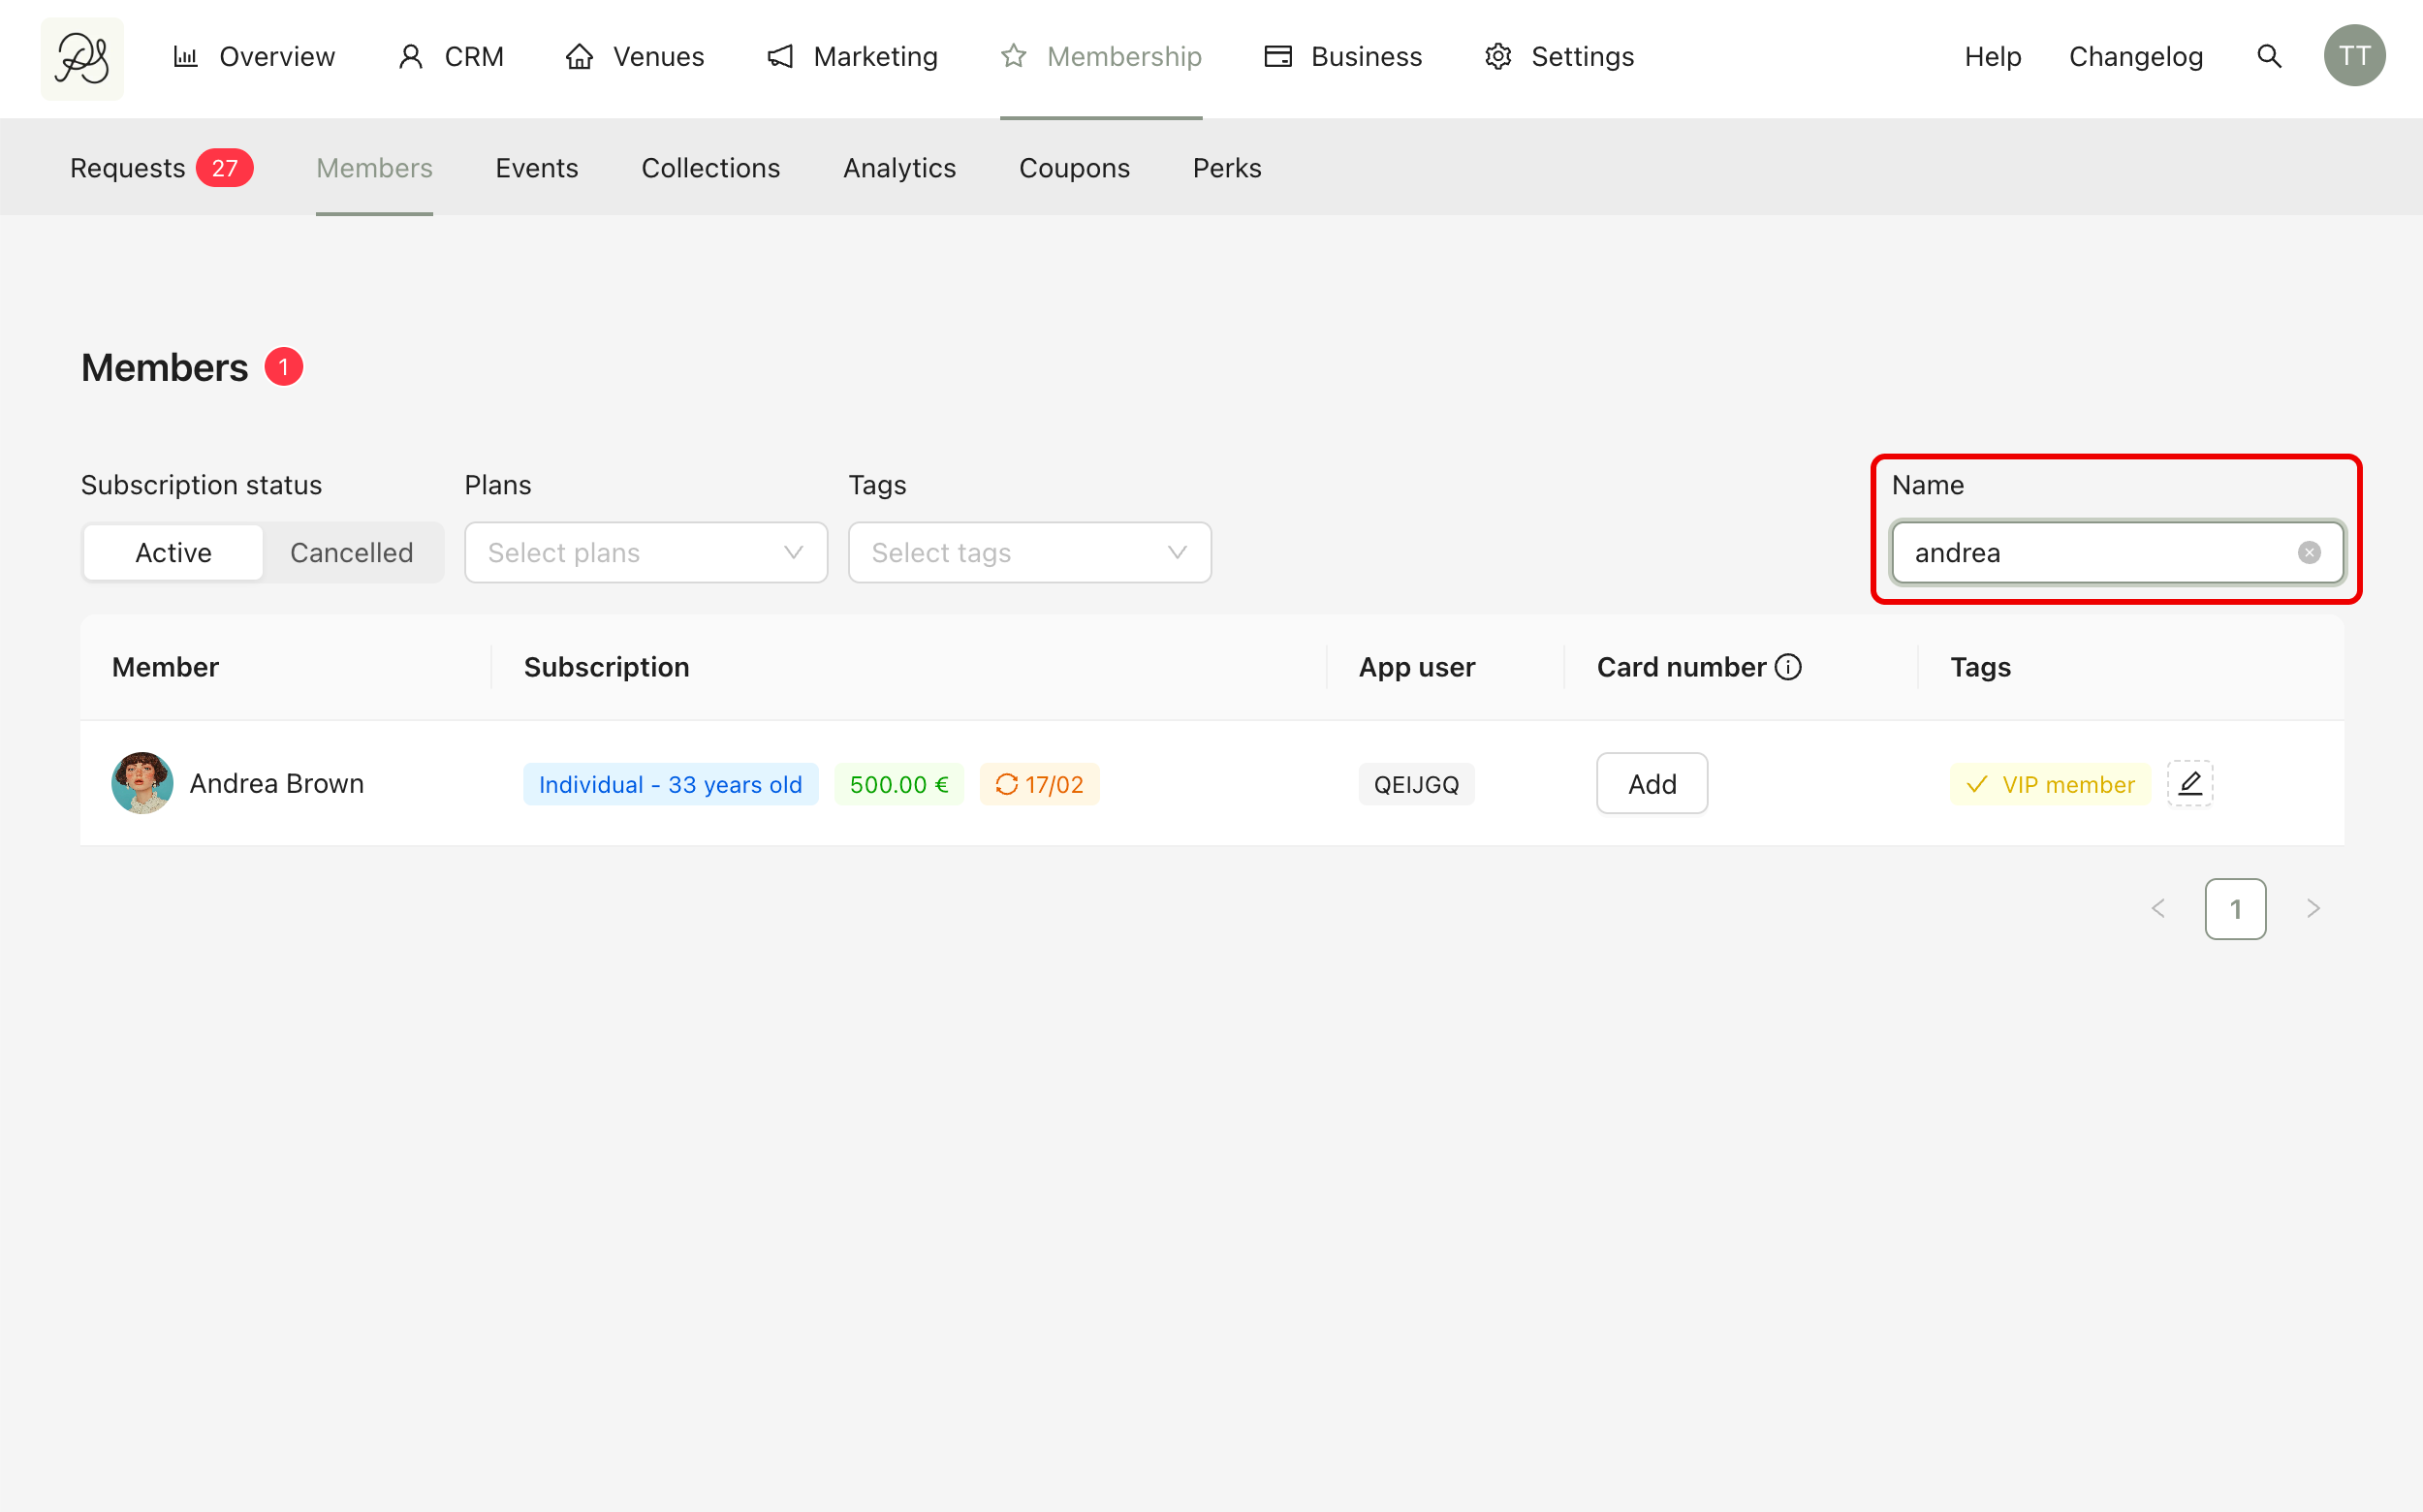The width and height of the screenshot is (2423, 1512).
Task: Click the VIP member tag
Action: (x=2049, y=785)
